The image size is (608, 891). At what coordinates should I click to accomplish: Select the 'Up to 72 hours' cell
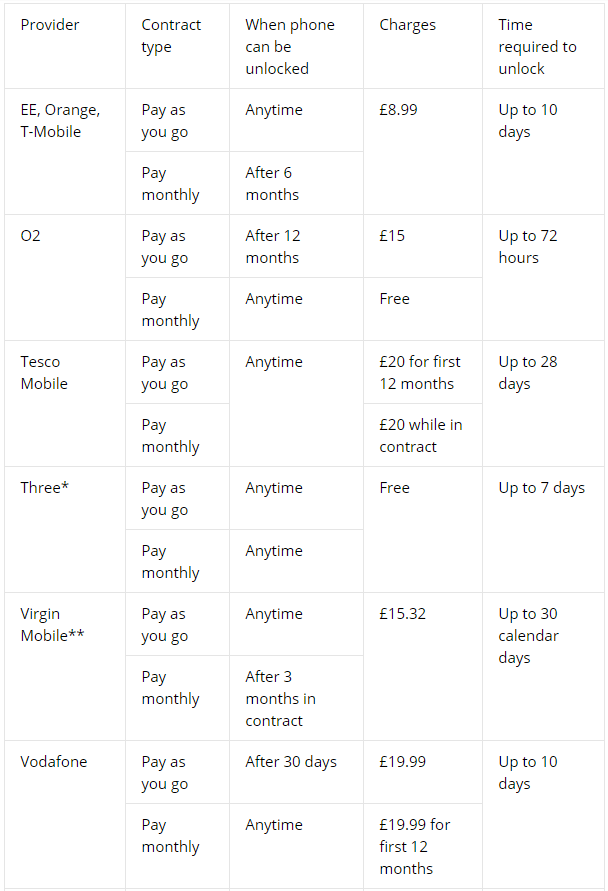click(x=543, y=277)
